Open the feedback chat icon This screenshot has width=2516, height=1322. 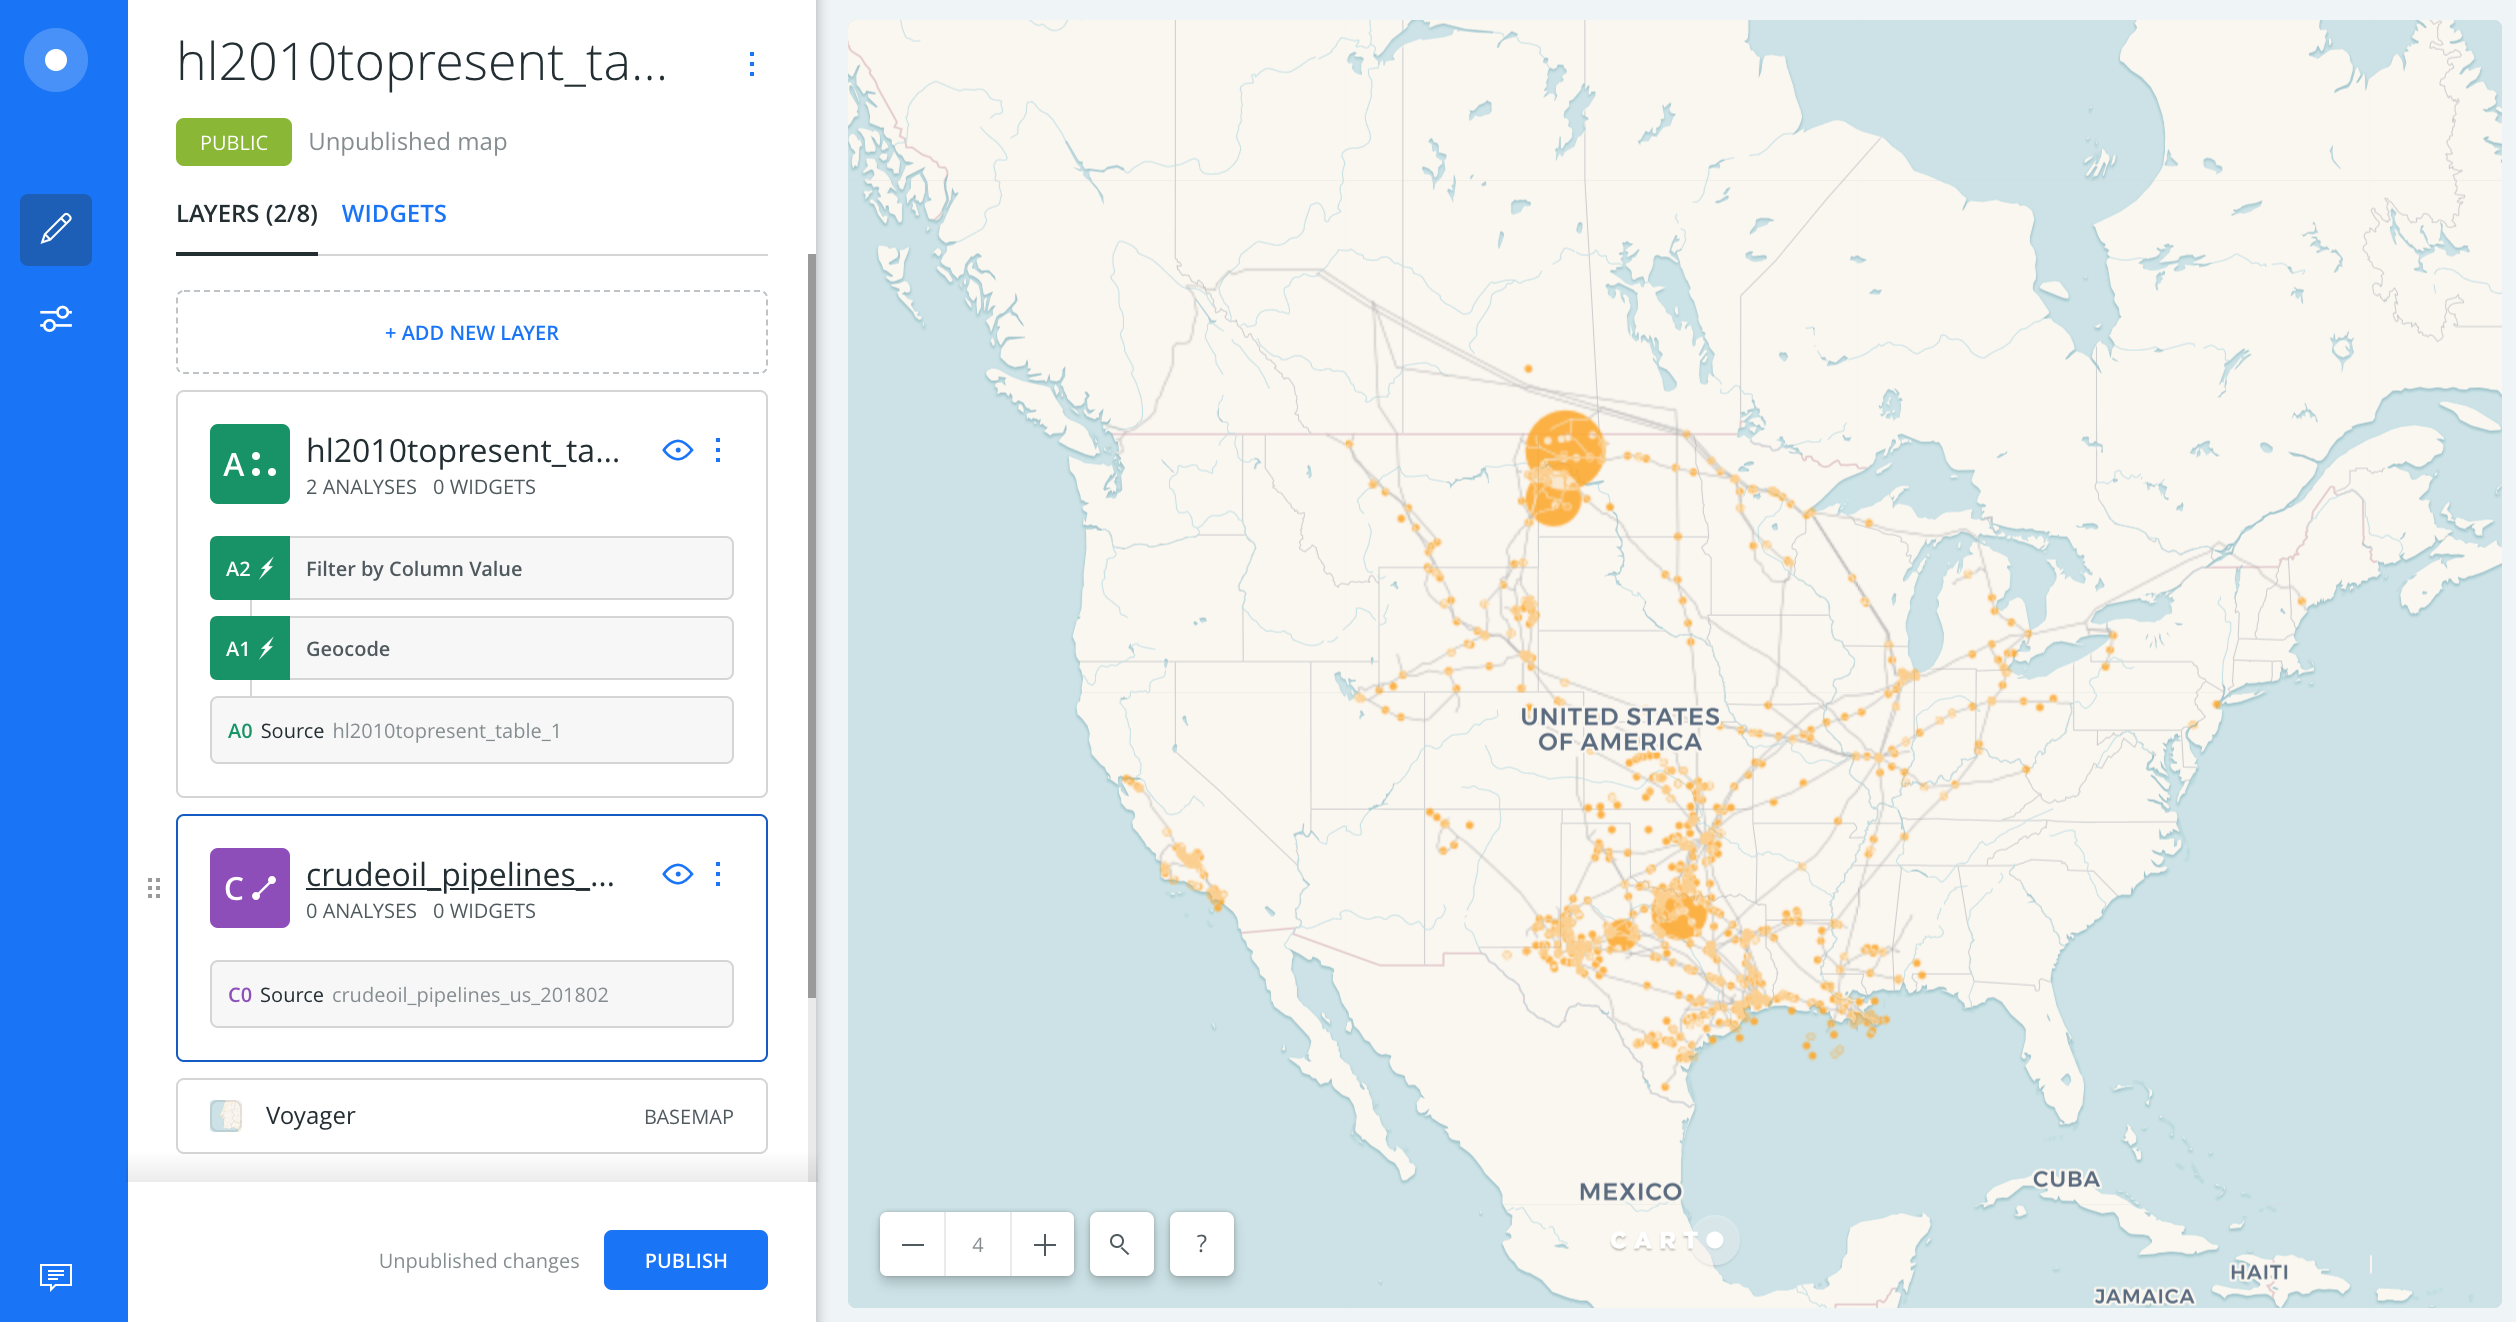point(56,1276)
